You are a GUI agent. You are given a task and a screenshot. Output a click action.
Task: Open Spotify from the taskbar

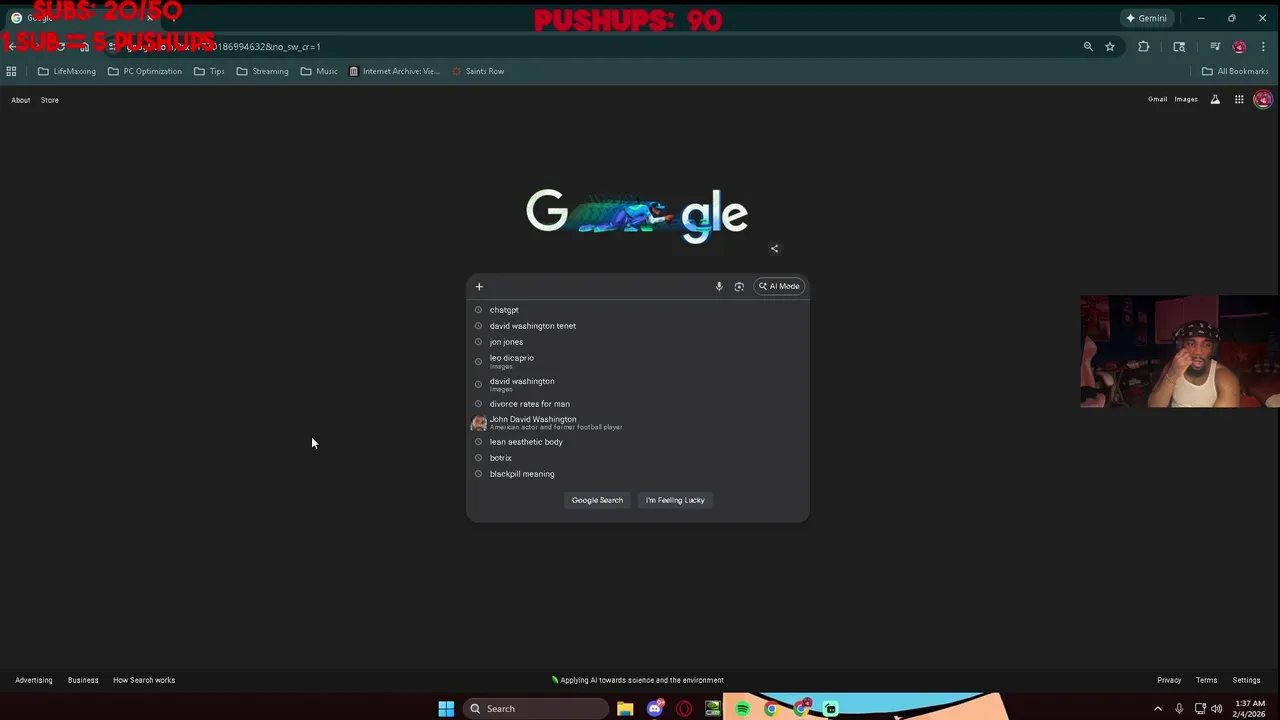click(x=742, y=709)
